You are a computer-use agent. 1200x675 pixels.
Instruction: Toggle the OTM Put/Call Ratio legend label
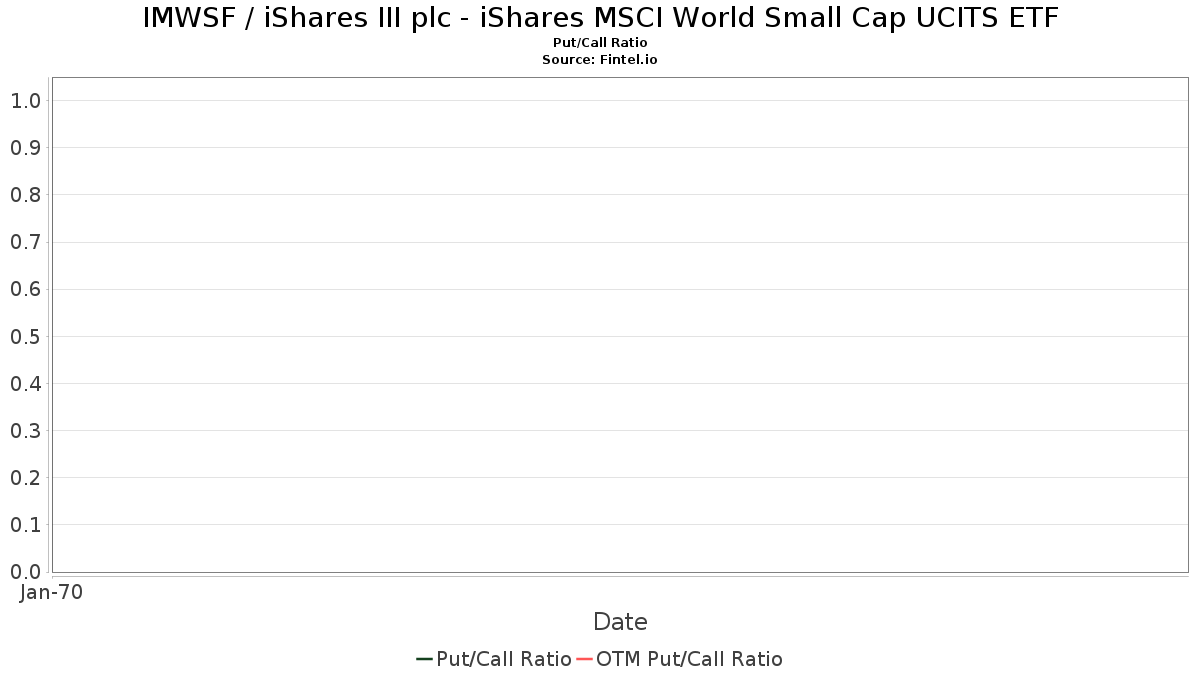pos(689,659)
